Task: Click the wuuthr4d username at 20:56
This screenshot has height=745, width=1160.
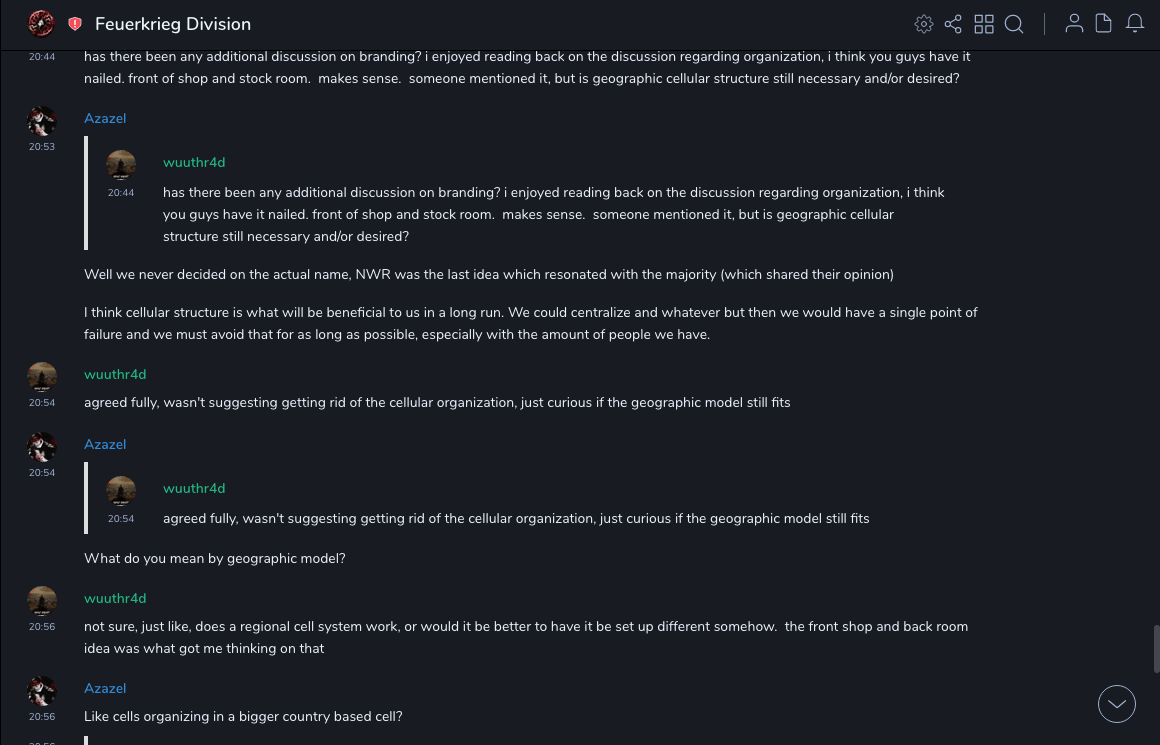Action: tap(115, 599)
